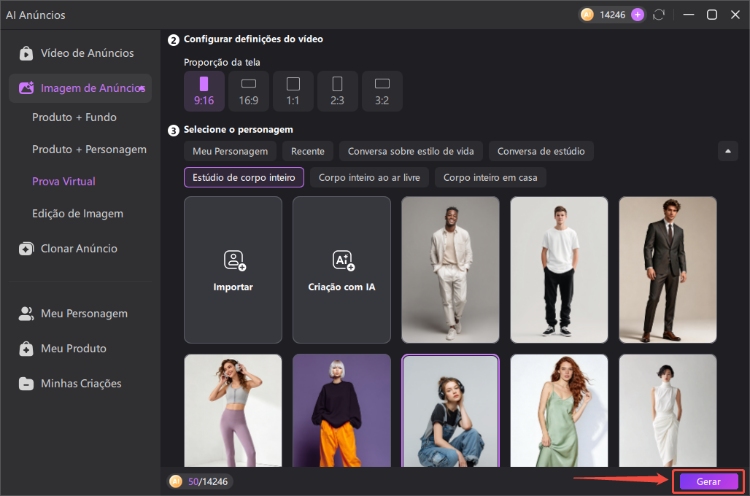750x496 pixels.
Task: Select girl in denim overalls thumbnail
Action: (x=450, y=410)
